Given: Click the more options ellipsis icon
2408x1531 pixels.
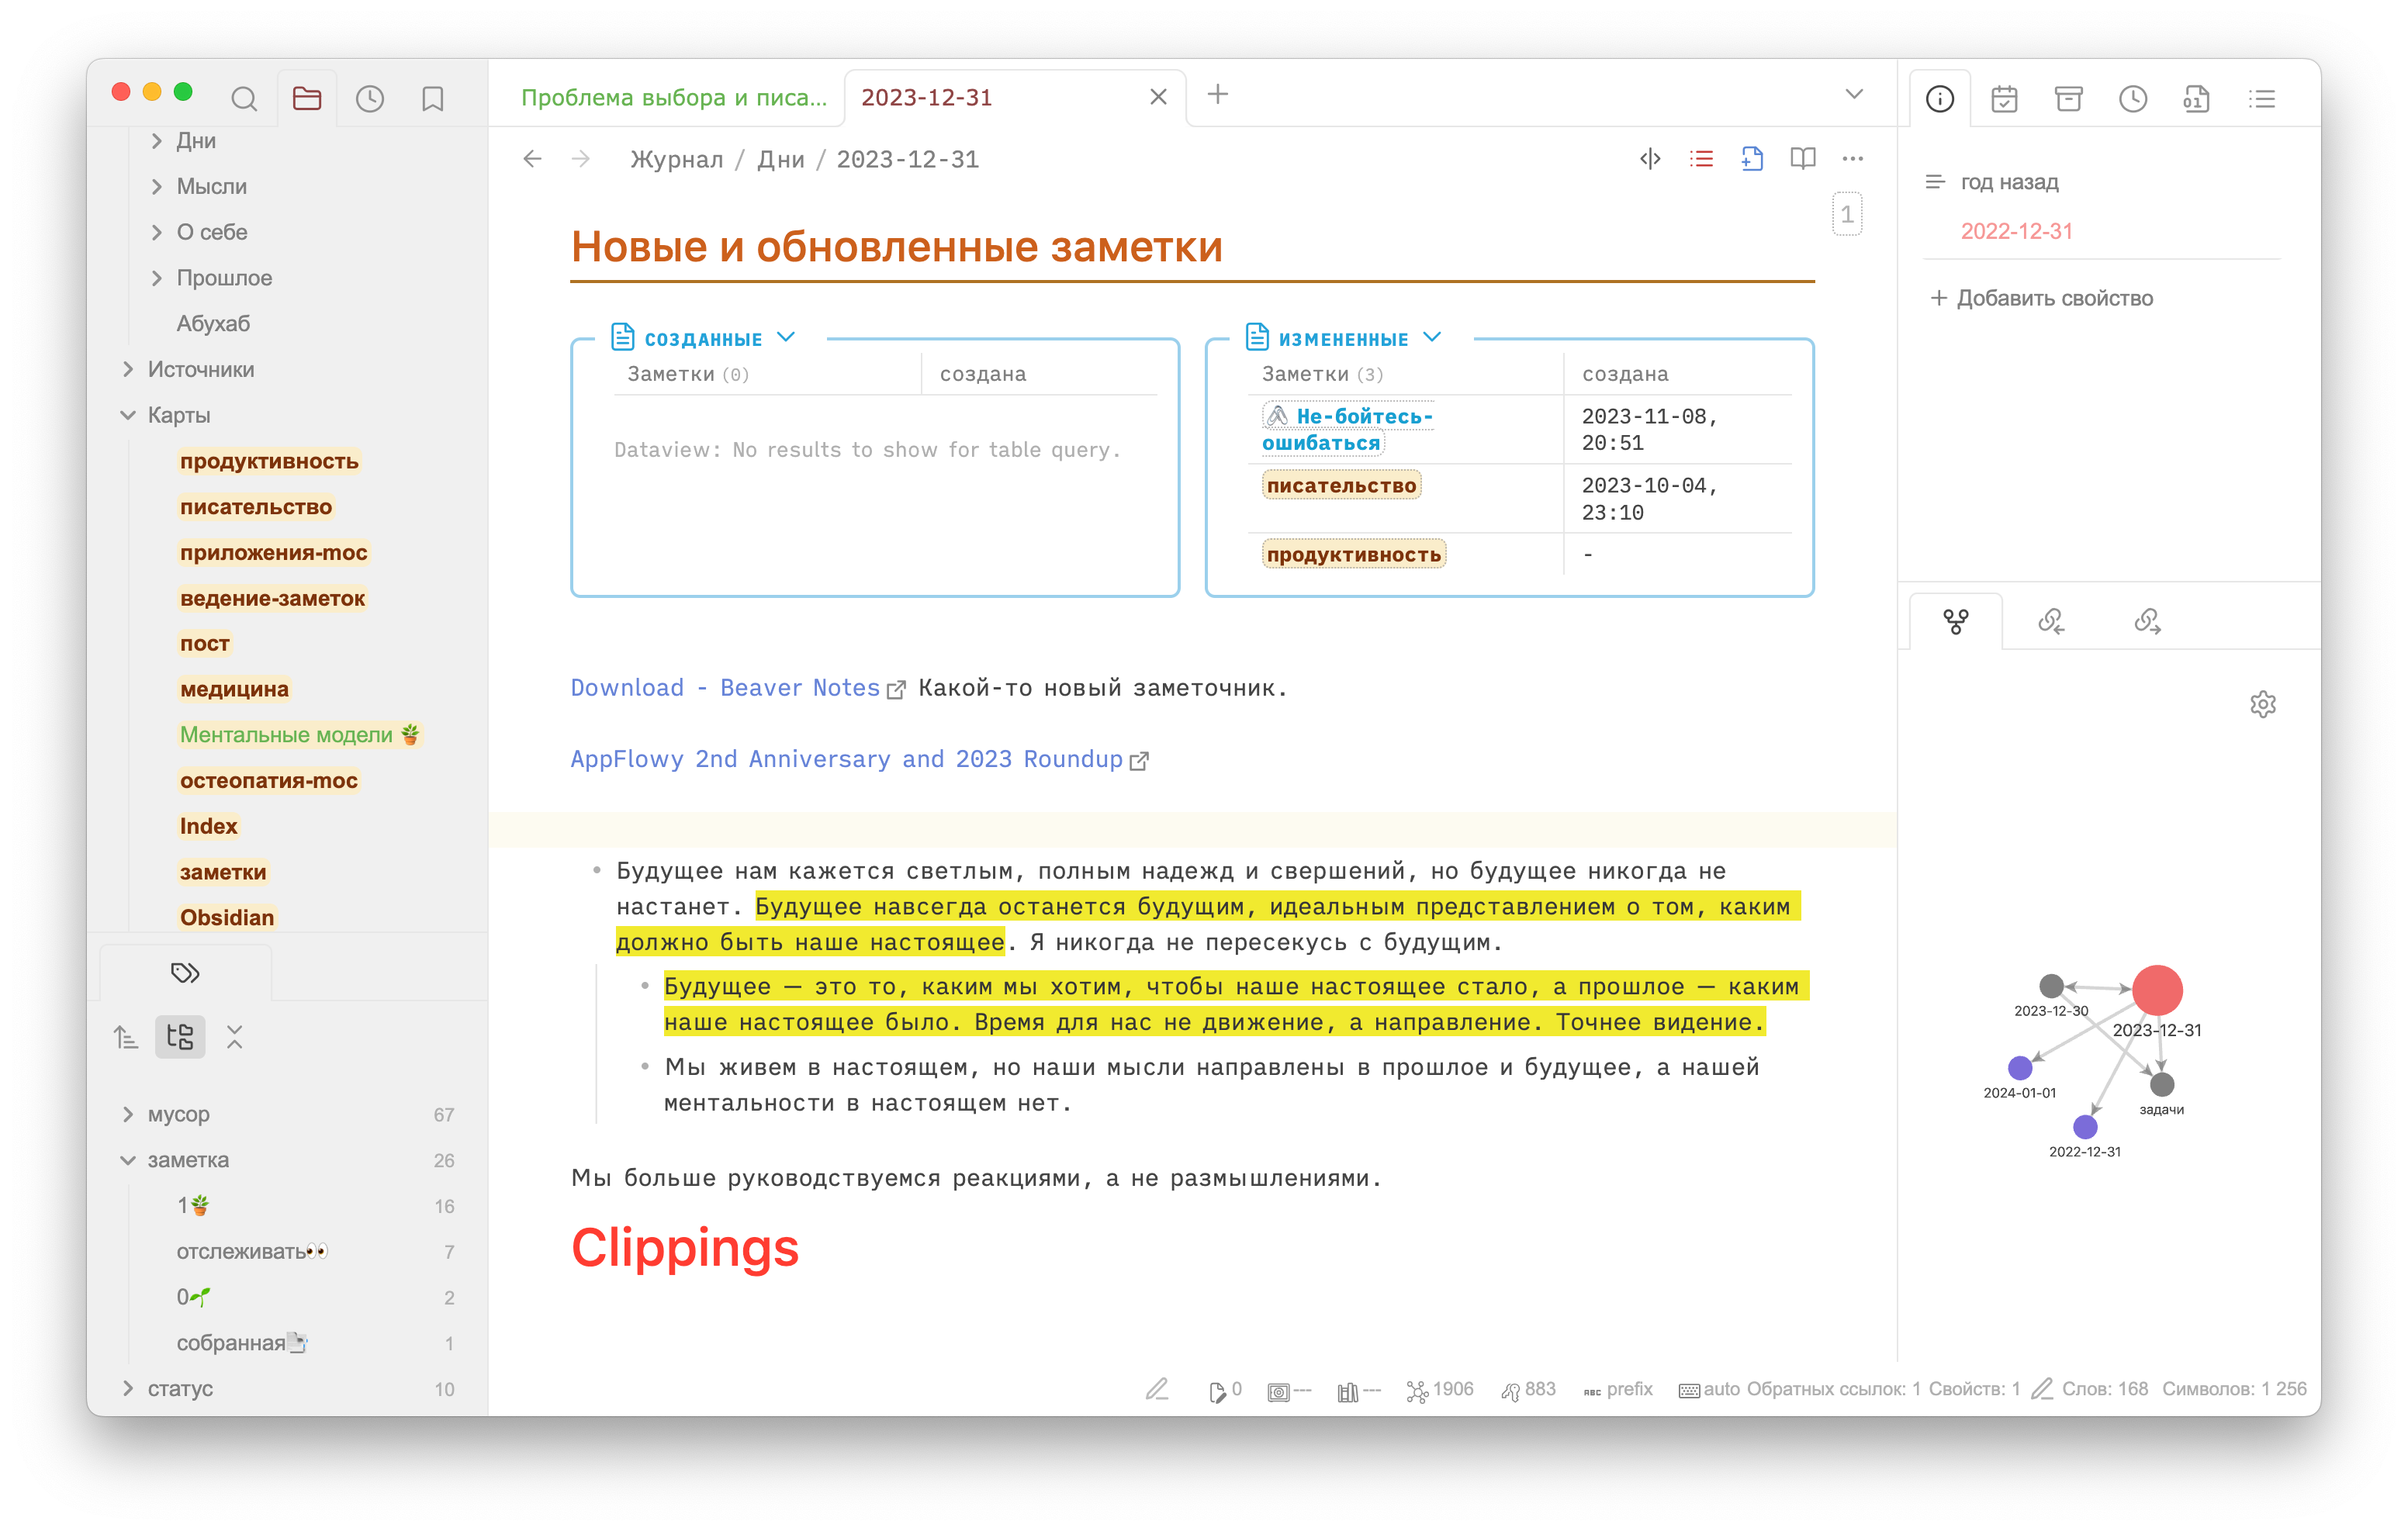Looking at the screenshot, I should 1852,159.
